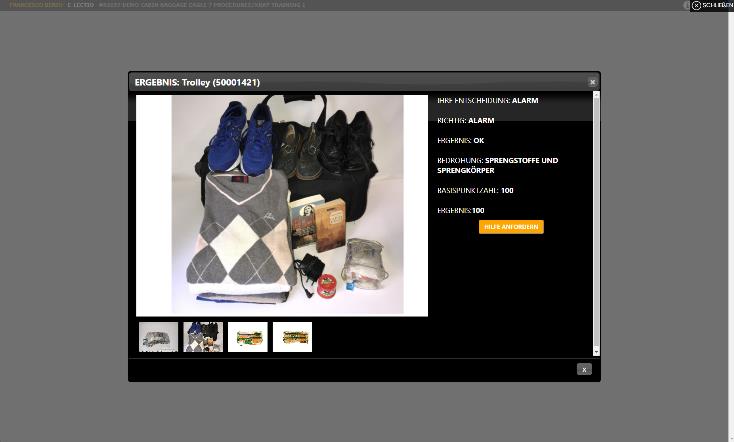View the fourth X-ray thumbnail
734x442 pixels.
click(x=292, y=337)
